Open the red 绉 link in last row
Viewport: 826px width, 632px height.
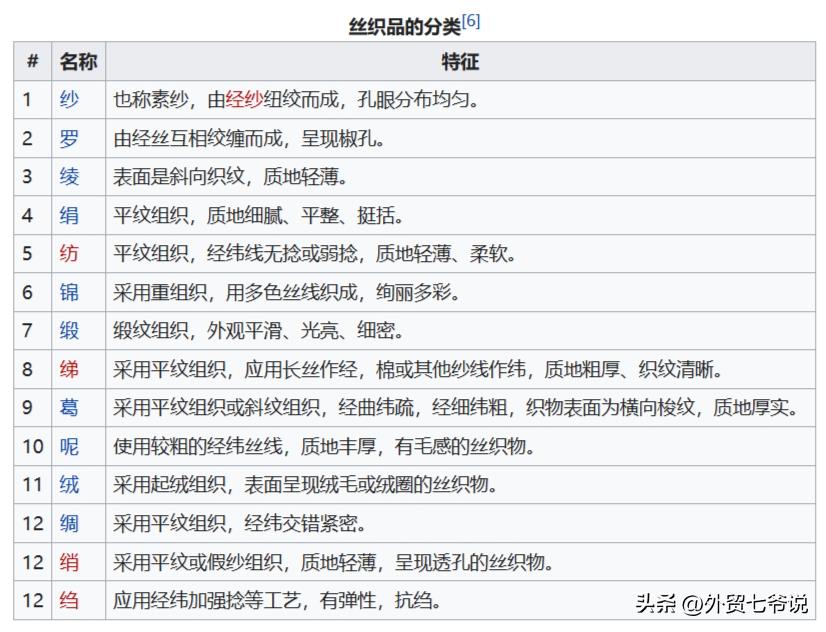(69, 601)
